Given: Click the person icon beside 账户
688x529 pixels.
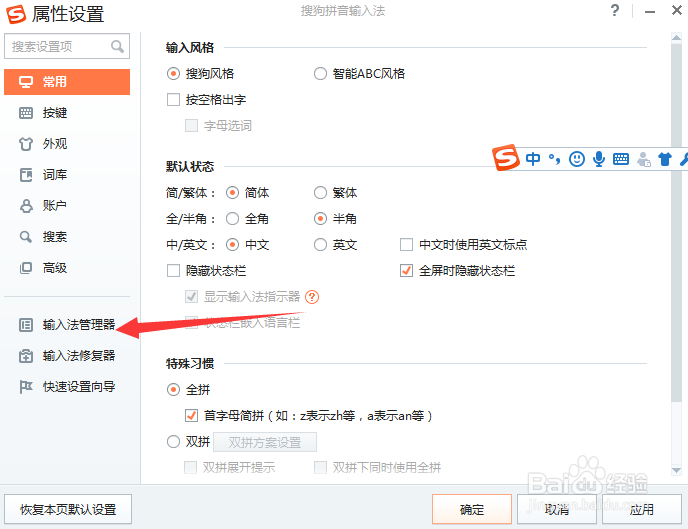Looking at the screenshot, I should (26, 206).
